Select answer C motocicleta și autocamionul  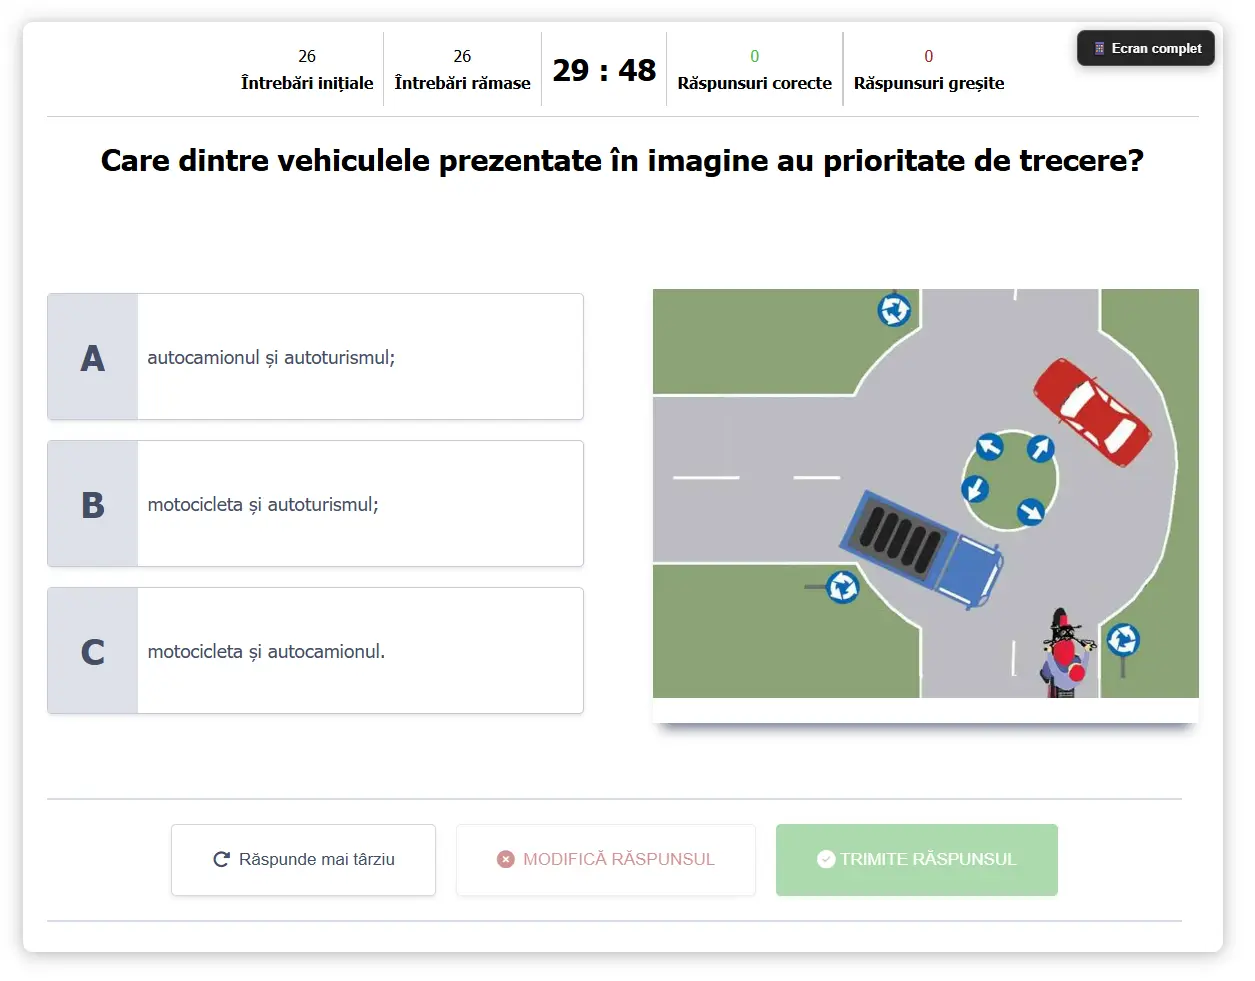click(315, 651)
